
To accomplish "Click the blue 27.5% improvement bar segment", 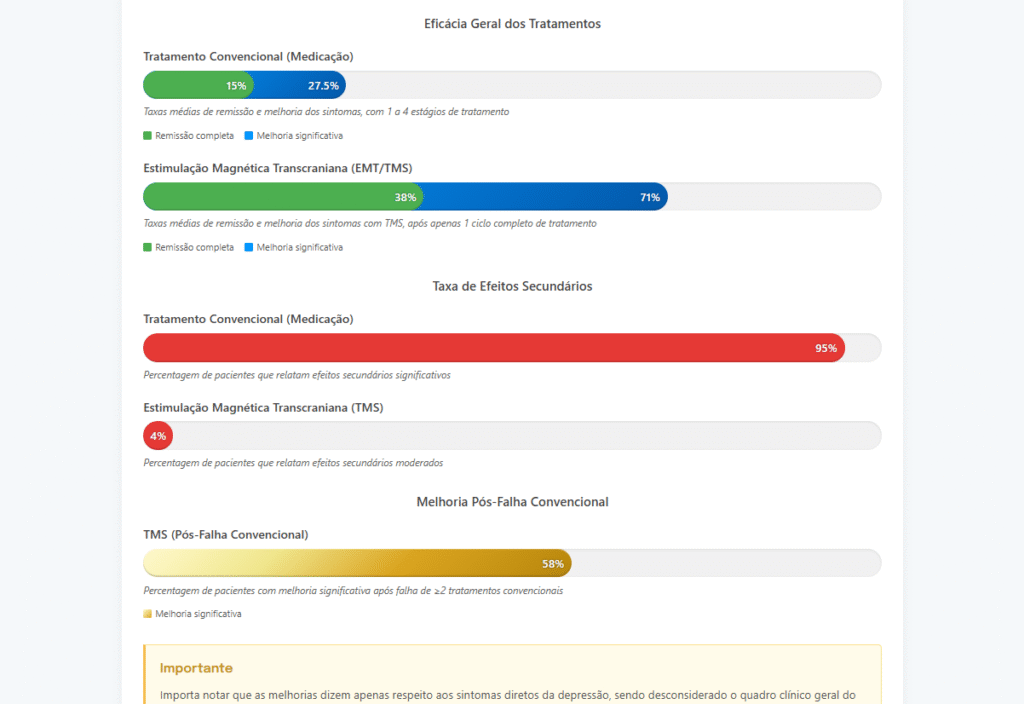I will pos(300,85).
